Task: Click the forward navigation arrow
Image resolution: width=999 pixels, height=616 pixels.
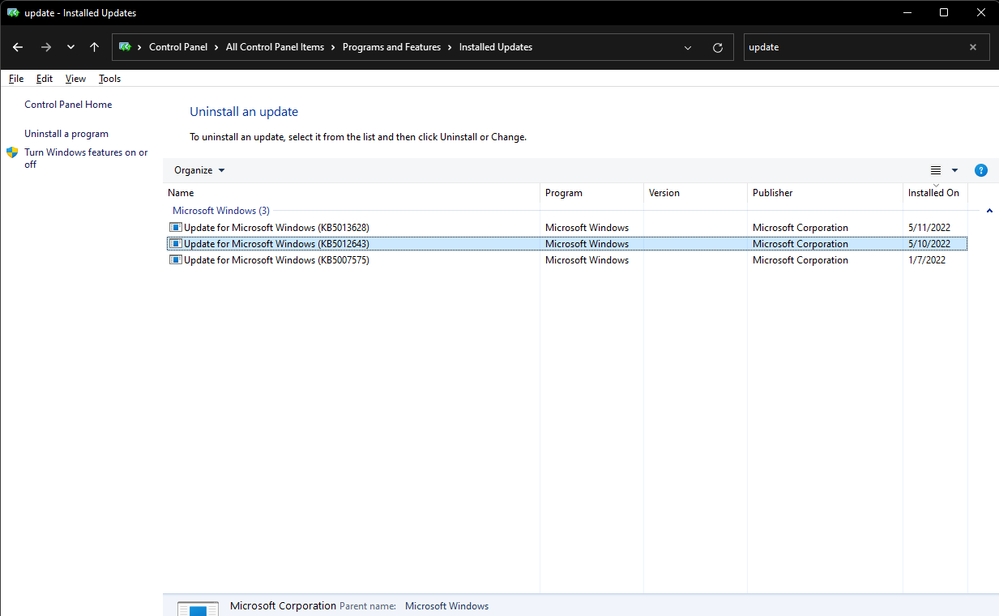Action: point(46,47)
